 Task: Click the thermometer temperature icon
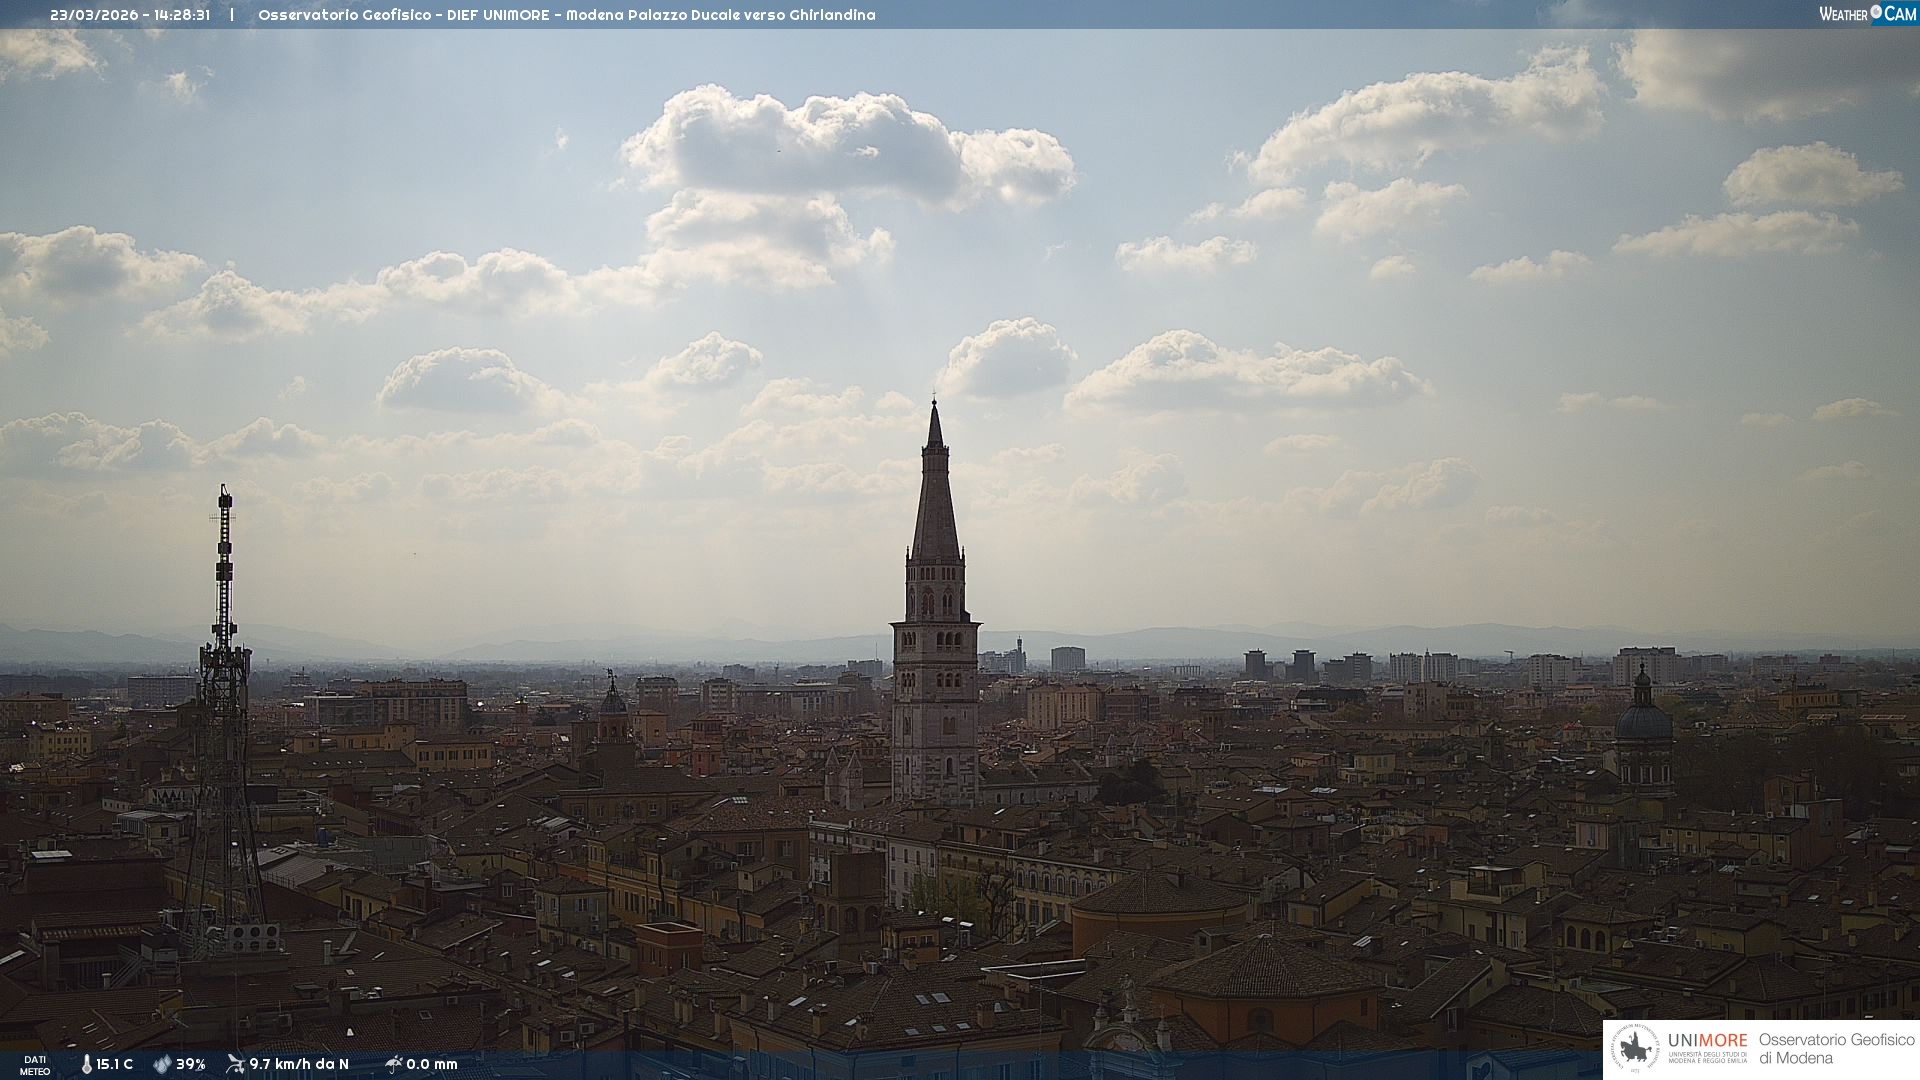pyautogui.click(x=87, y=1065)
